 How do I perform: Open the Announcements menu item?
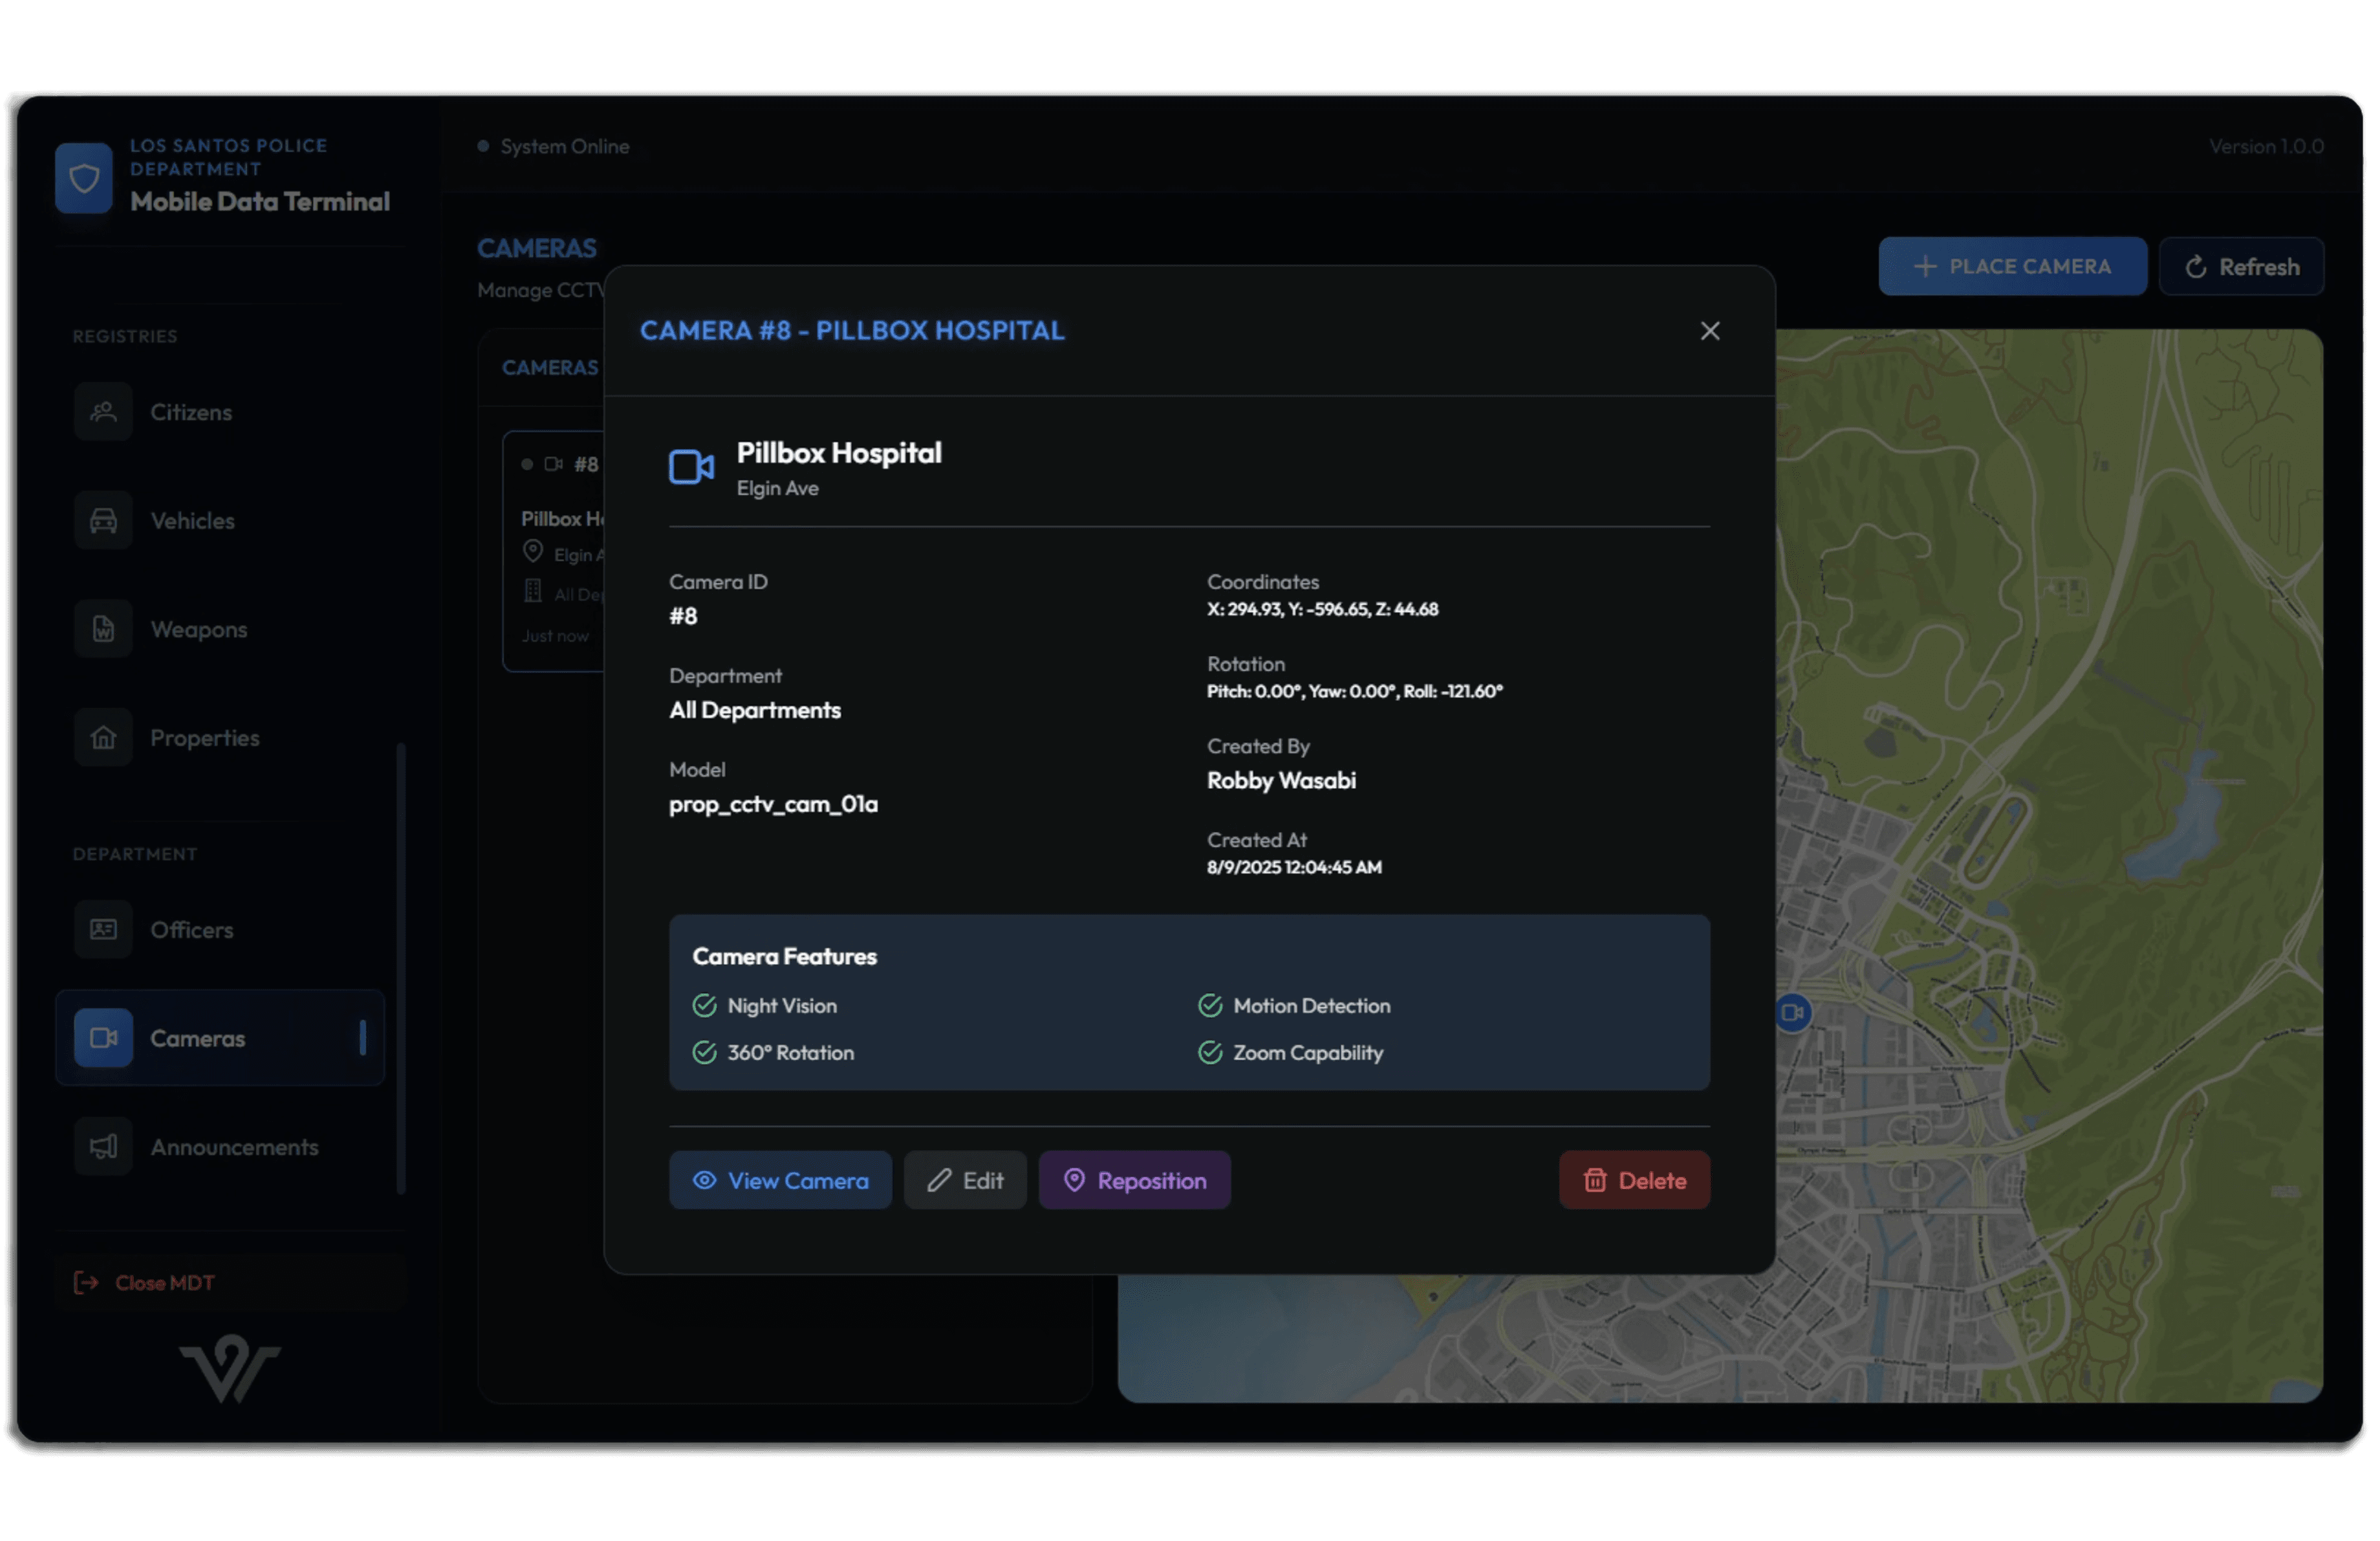[220, 1147]
